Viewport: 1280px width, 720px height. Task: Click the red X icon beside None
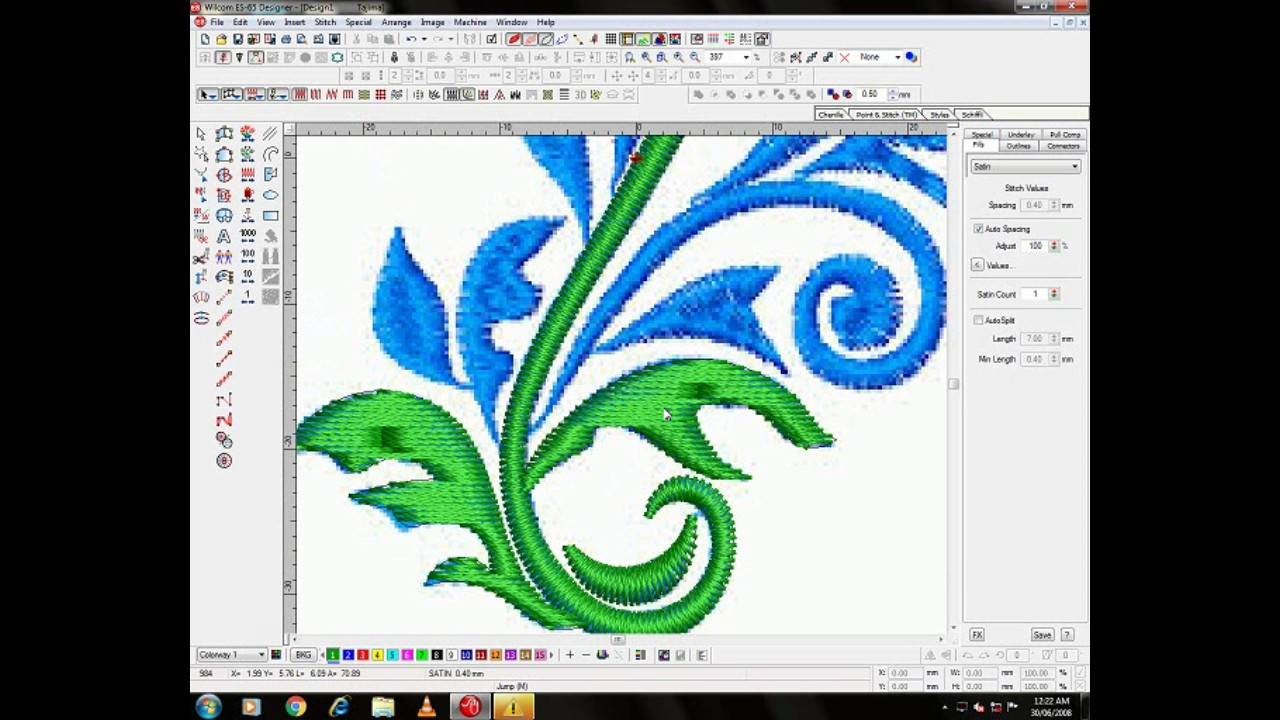coord(845,57)
